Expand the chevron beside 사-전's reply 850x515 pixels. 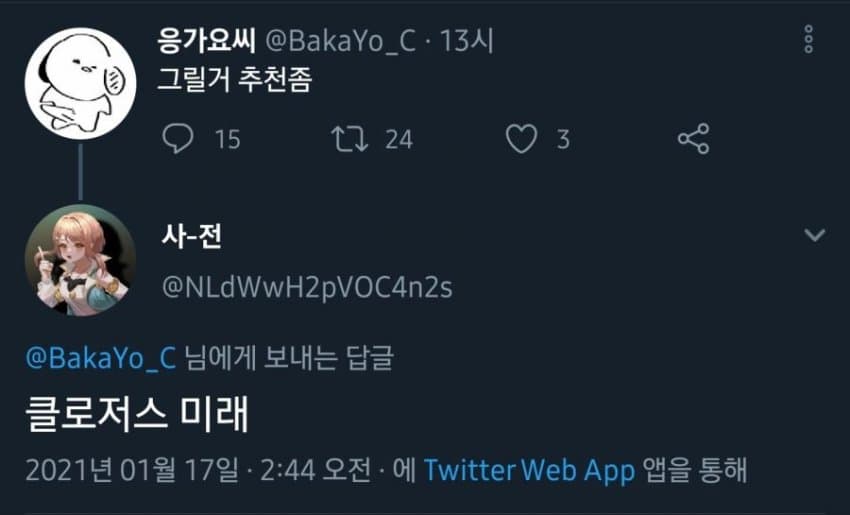pos(815,235)
